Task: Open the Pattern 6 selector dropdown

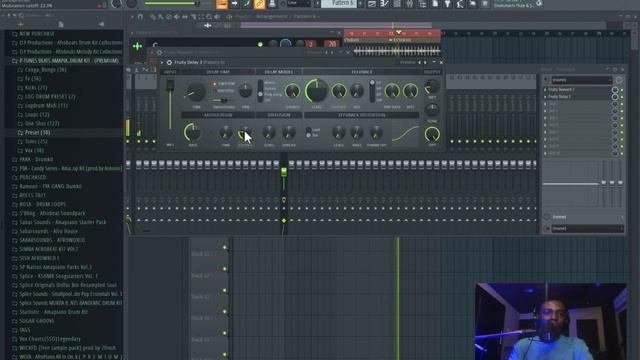Action: 338,4
